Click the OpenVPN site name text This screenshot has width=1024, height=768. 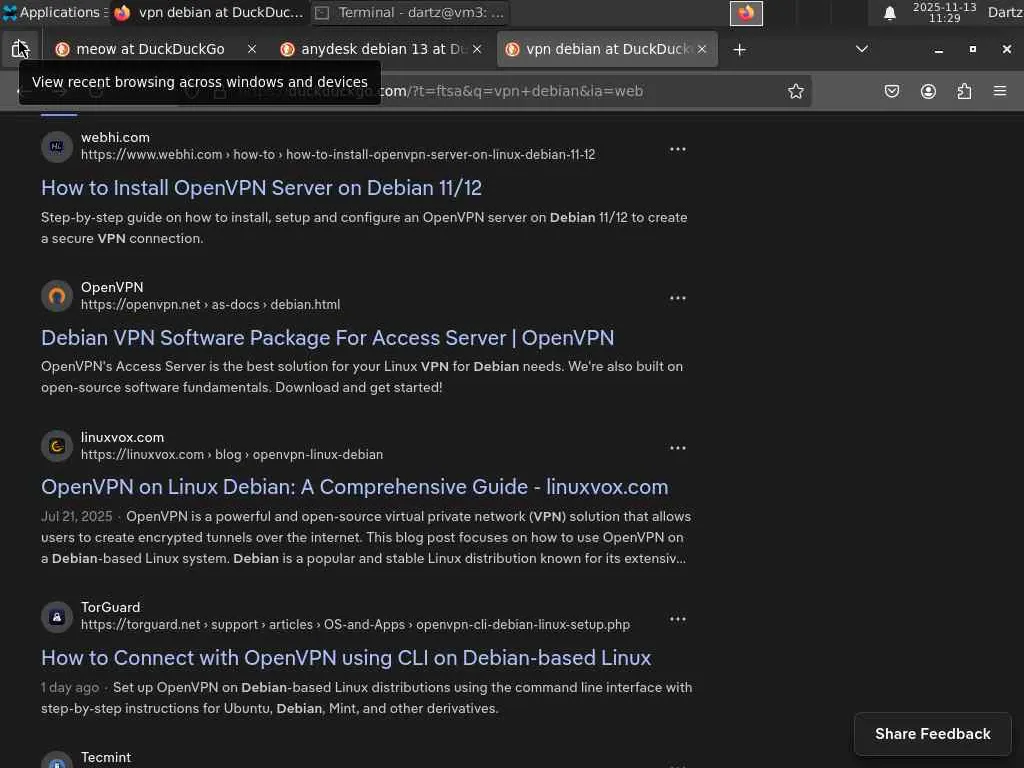[x=112, y=287]
